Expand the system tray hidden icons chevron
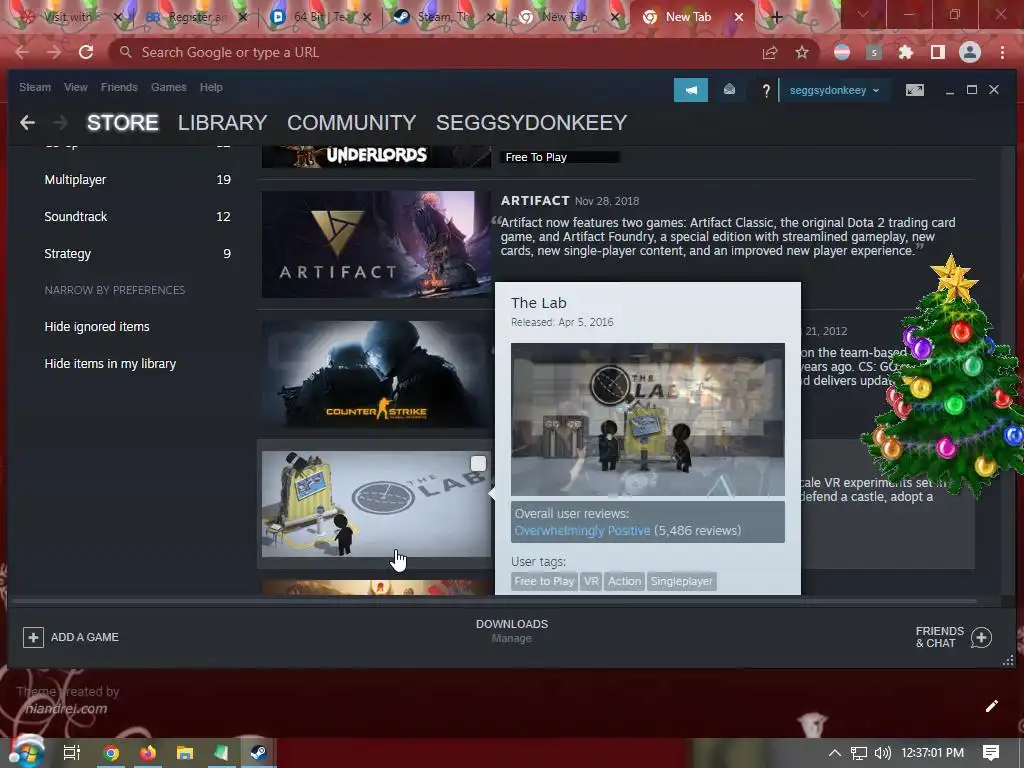The height and width of the screenshot is (768, 1024). 835,753
